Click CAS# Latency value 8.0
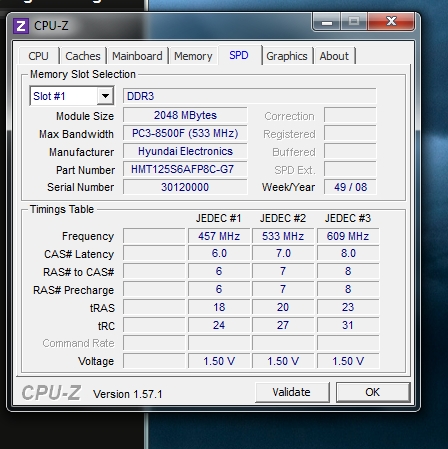Image resolution: width=448 pixels, height=449 pixels. [348, 253]
